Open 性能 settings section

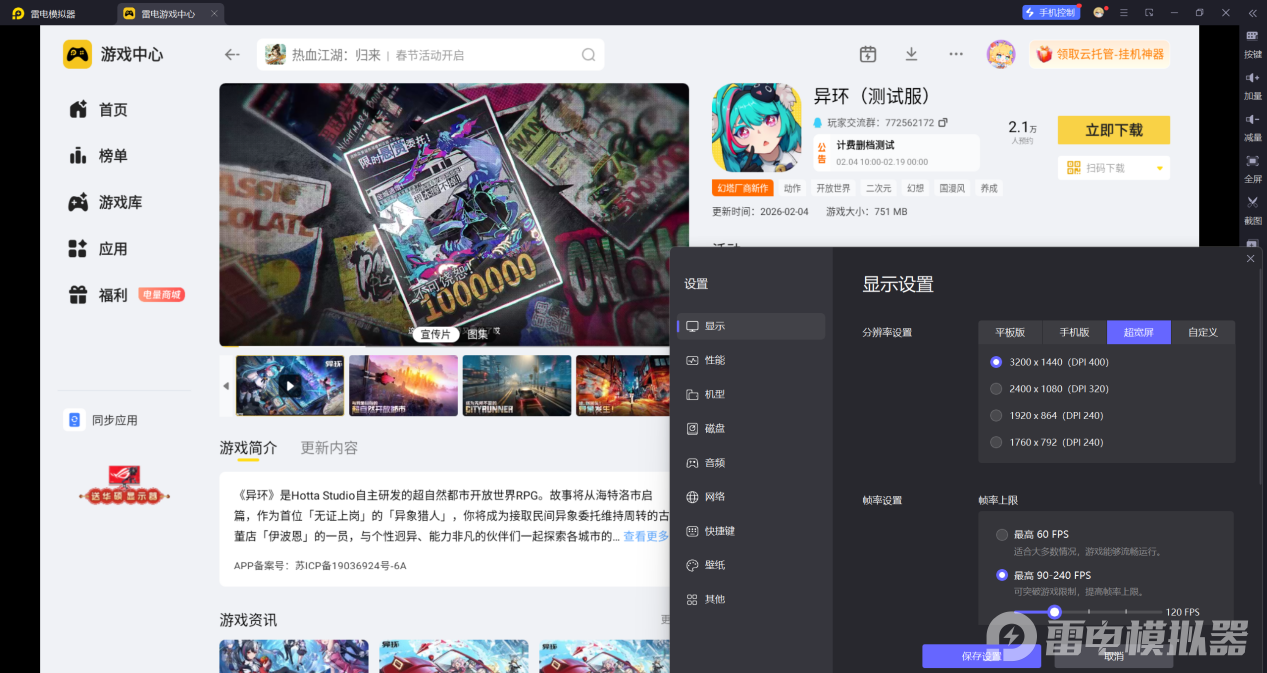(x=751, y=360)
